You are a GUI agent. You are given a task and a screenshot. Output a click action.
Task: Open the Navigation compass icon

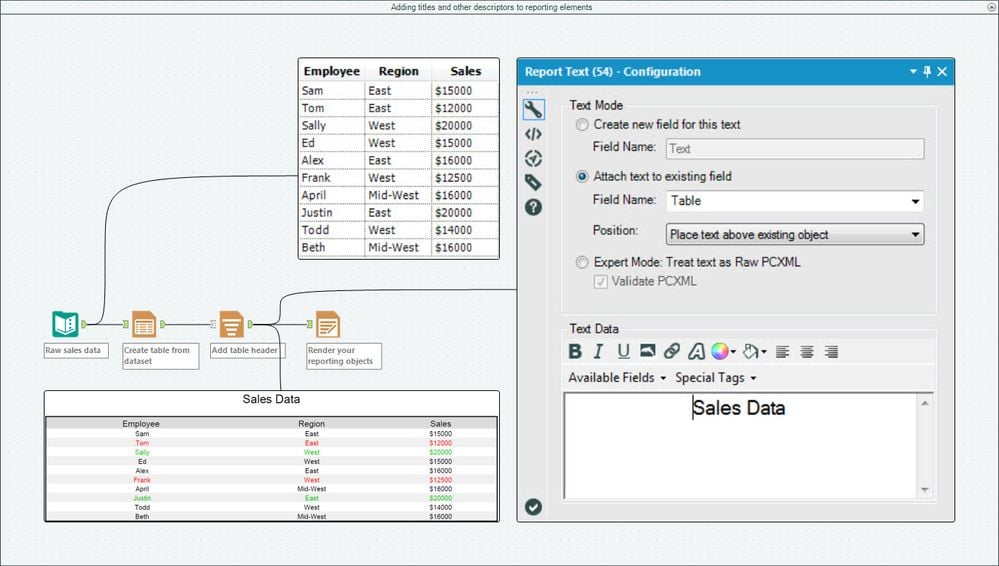pos(533,158)
